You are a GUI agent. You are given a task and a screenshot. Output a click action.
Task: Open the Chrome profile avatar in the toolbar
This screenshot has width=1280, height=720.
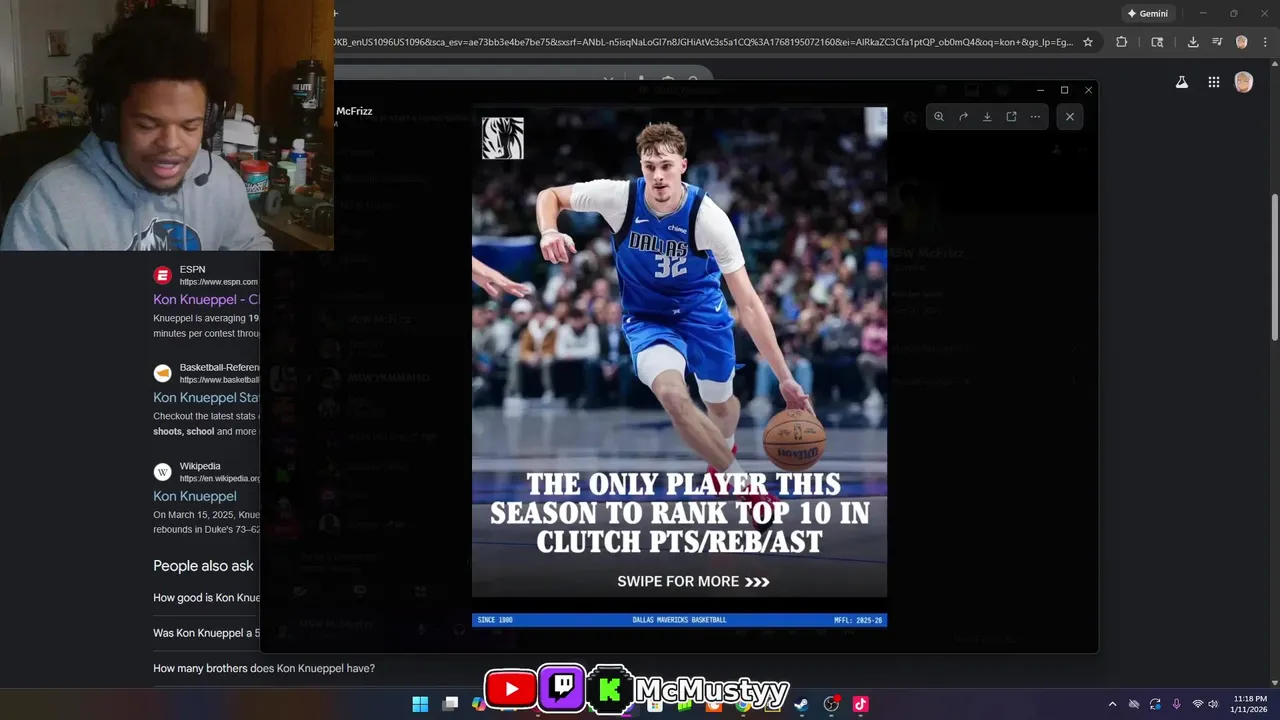click(1241, 42)
